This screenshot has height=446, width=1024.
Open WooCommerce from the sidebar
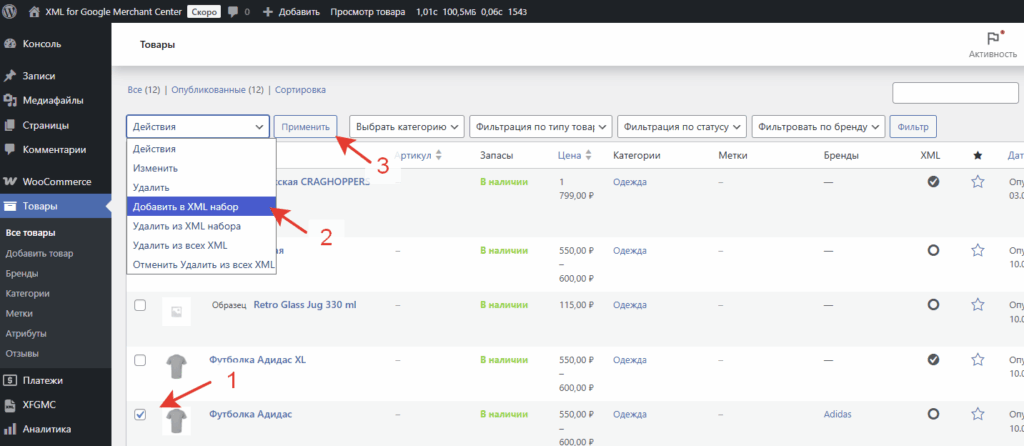pyautogui.click(x=58, y=182)
